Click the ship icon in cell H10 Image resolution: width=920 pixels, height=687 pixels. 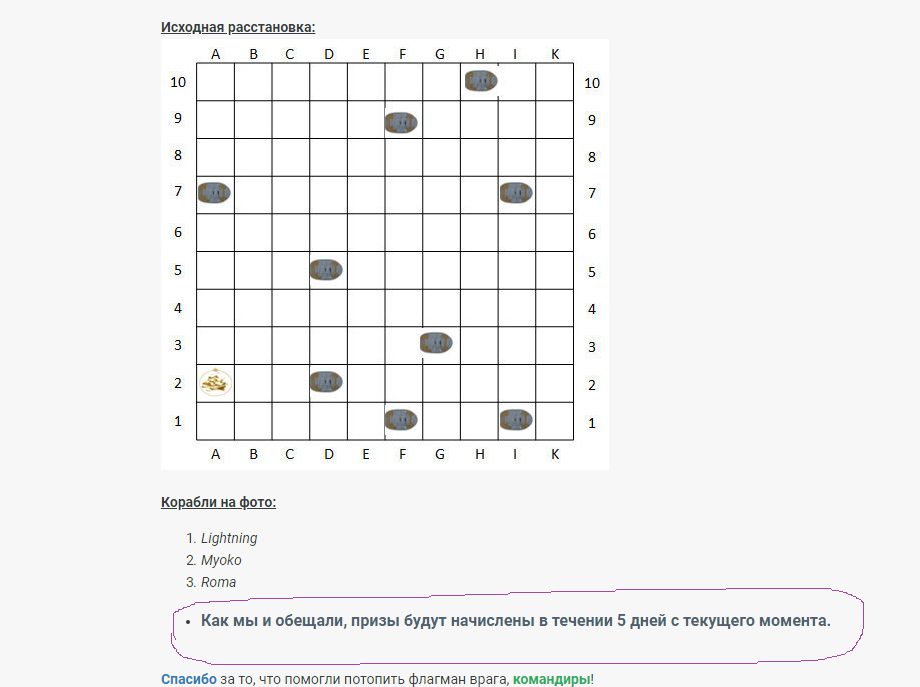(x=481, y=81)
